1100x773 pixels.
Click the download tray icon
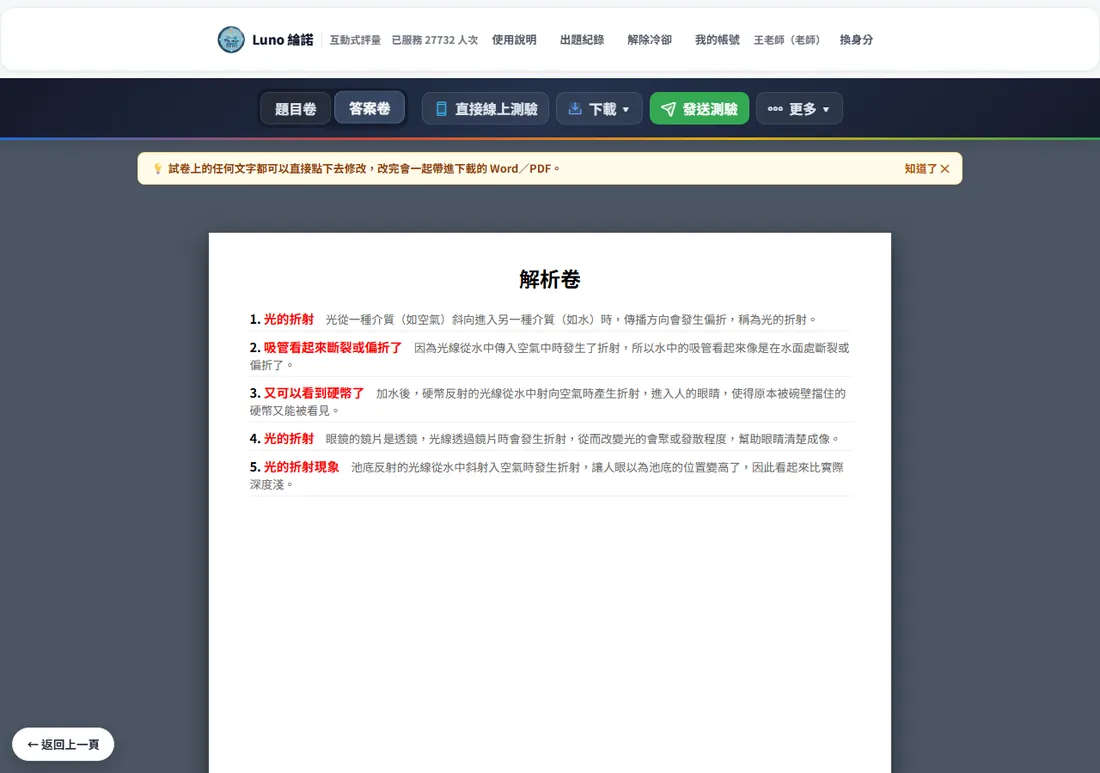(x=575, y=108)
